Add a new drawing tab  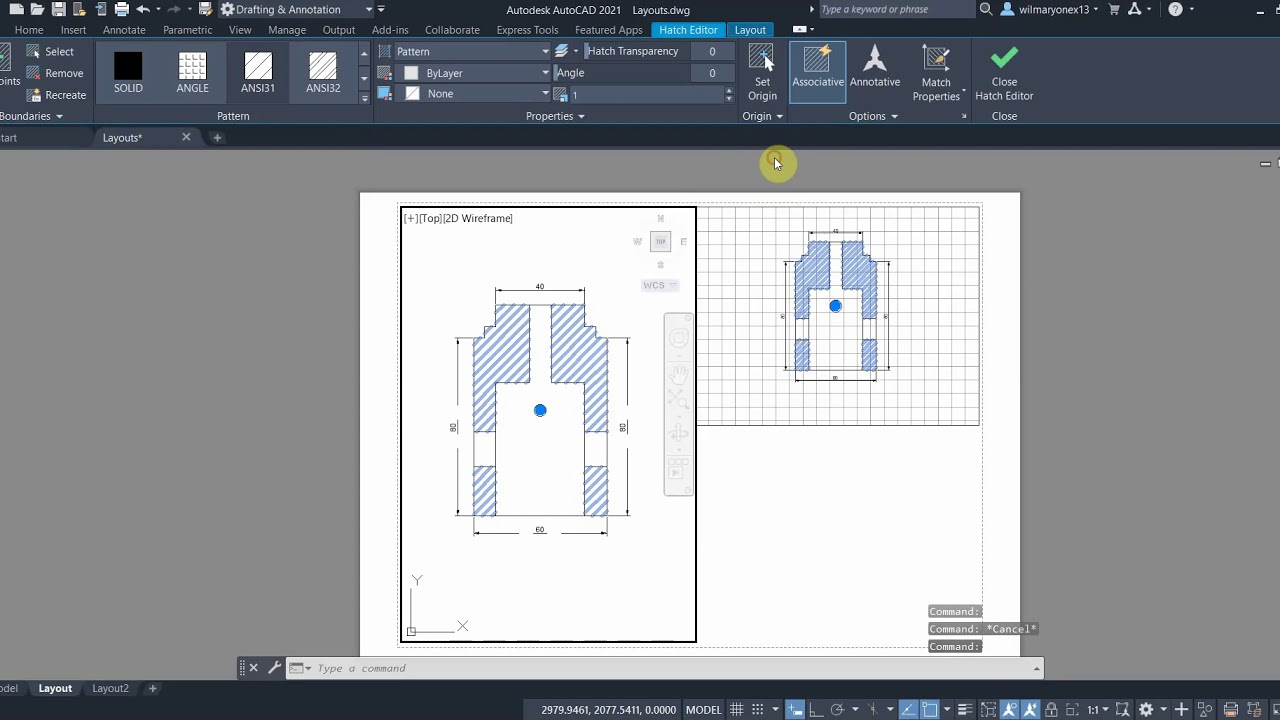tap(217, 137)
